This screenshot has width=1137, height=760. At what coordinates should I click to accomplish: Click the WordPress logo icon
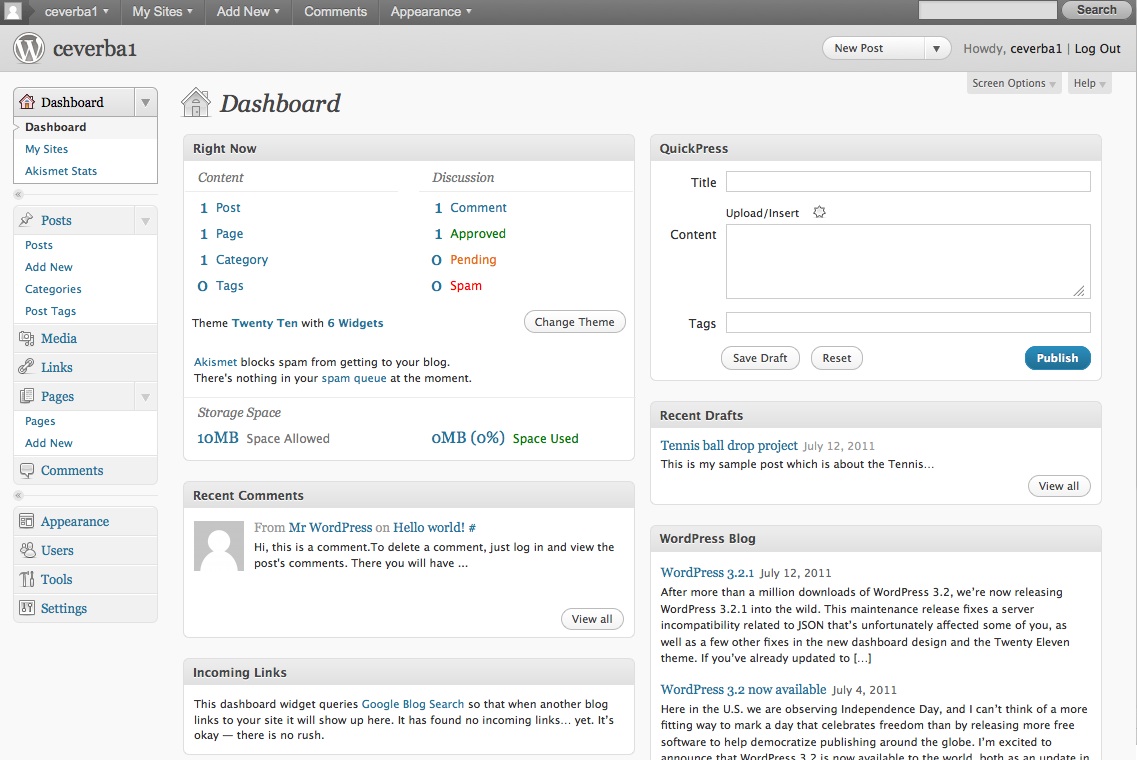pyautogui.click(x=29, y=49)
